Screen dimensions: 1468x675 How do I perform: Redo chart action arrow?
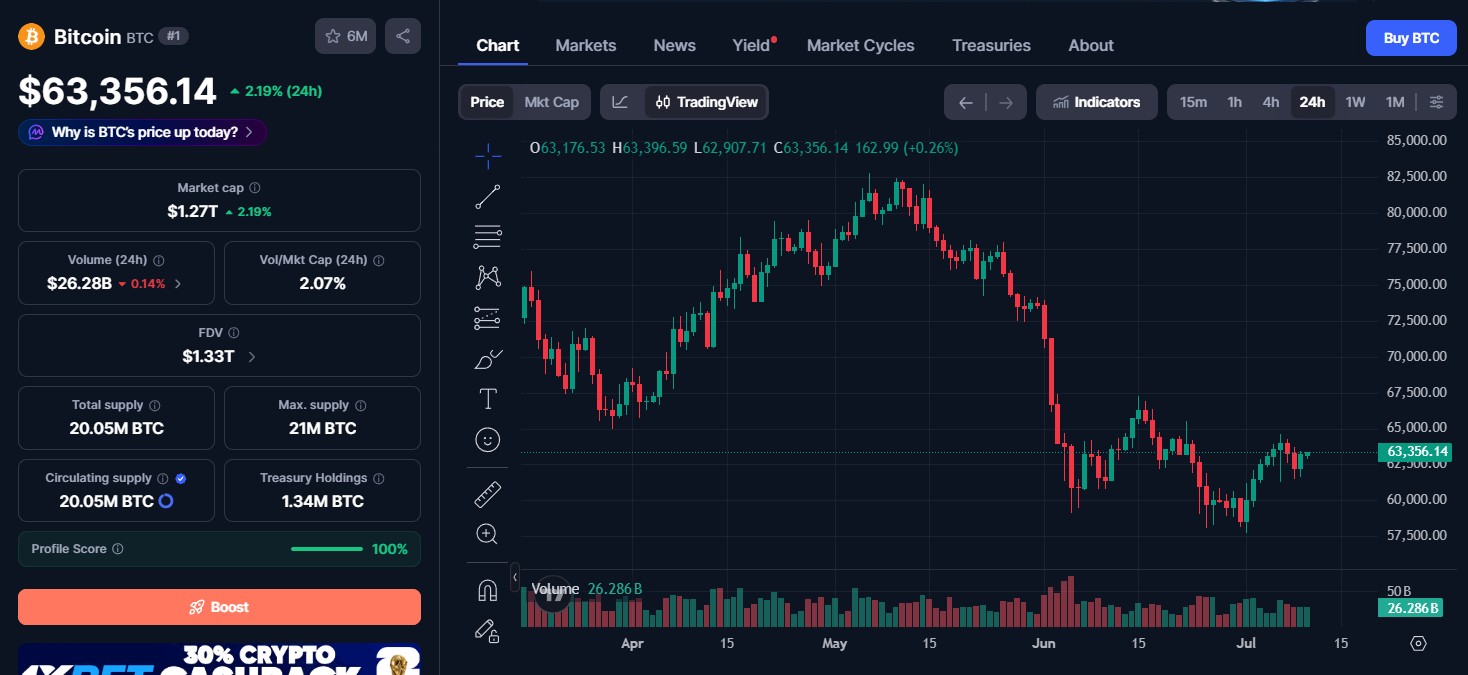(x=1006, y=102)
